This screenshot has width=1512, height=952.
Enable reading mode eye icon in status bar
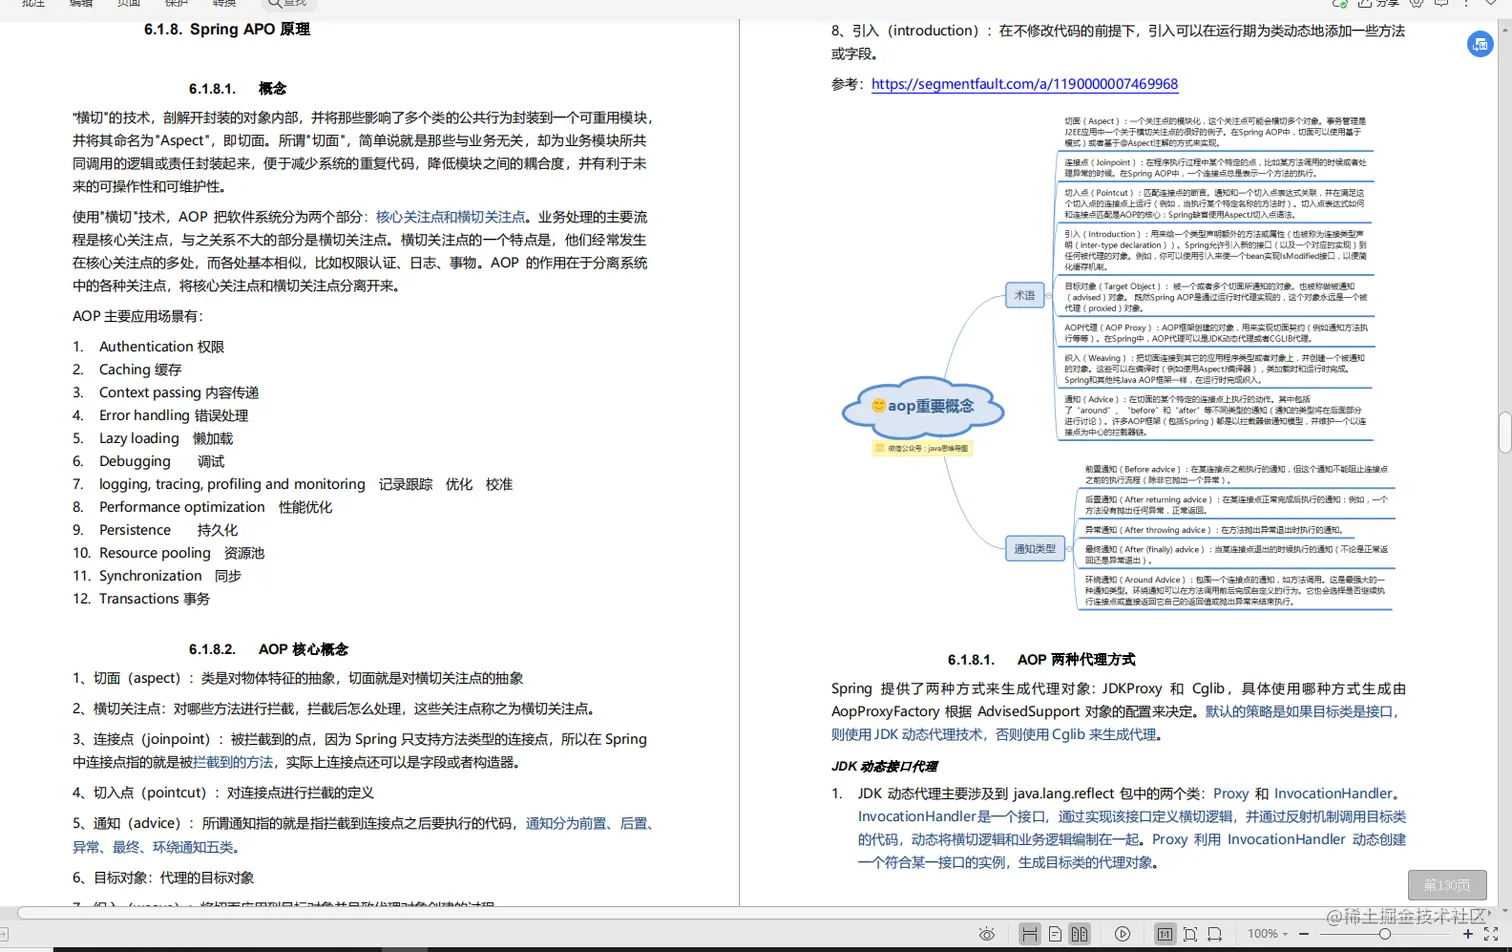tap(987, 933)
